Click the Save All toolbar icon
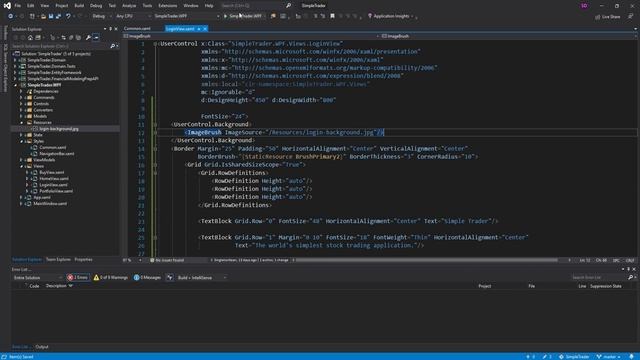The width and height of the screenshot is (640, 360). (58, 16)
